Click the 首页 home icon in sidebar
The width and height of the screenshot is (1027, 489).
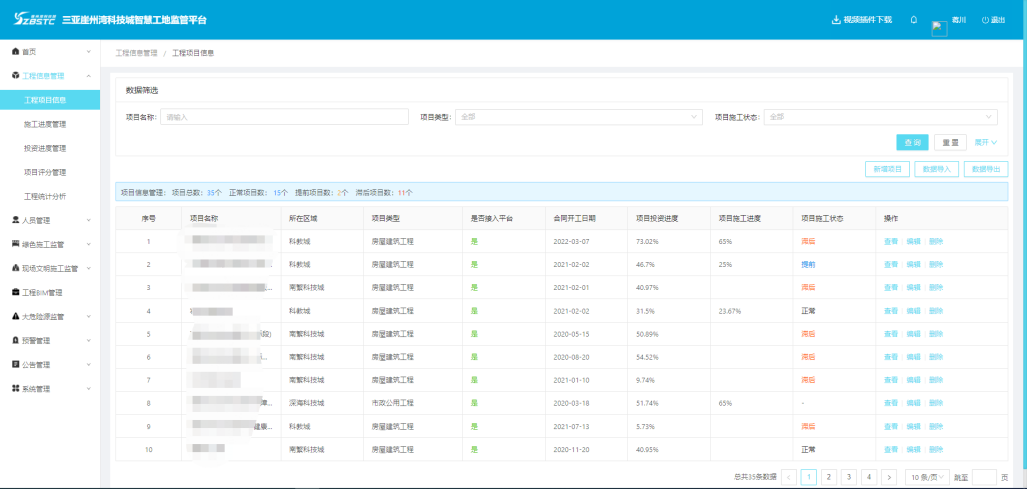click(15, 51)
